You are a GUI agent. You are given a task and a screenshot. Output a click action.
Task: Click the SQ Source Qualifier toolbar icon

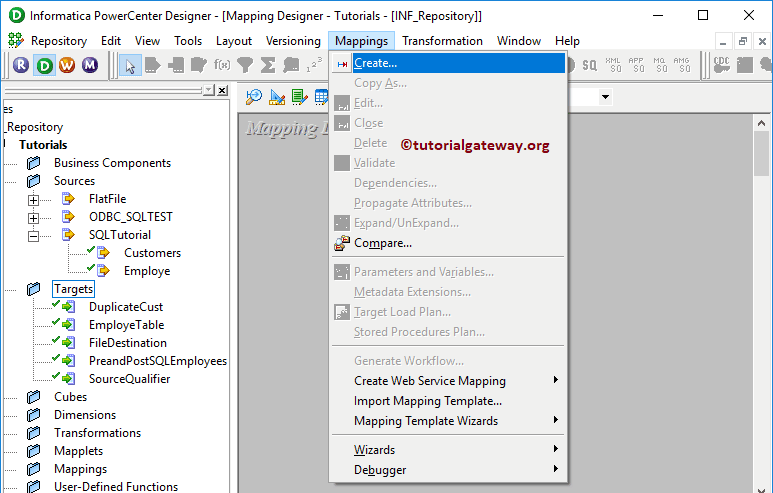589,65
